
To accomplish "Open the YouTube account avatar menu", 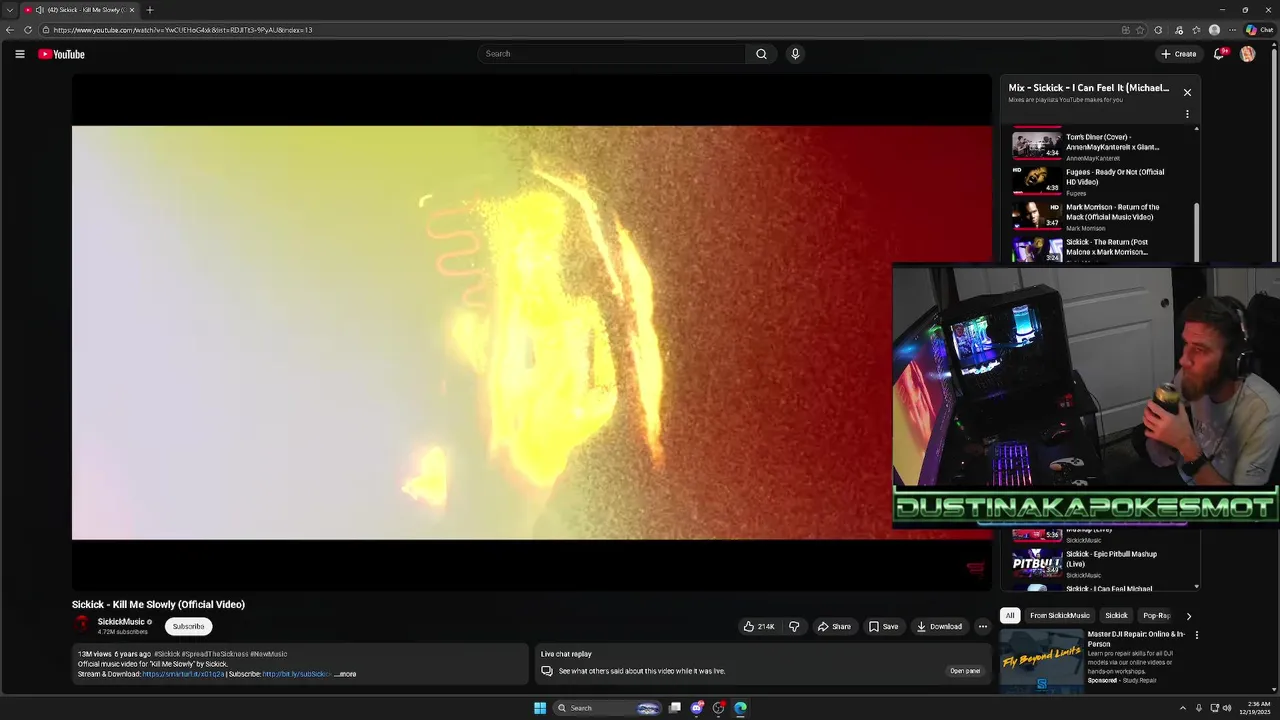I will point(1247,54).
